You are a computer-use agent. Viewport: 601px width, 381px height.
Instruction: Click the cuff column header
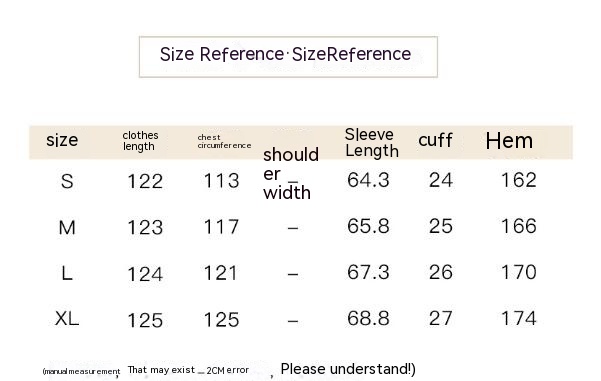(435, 140)
